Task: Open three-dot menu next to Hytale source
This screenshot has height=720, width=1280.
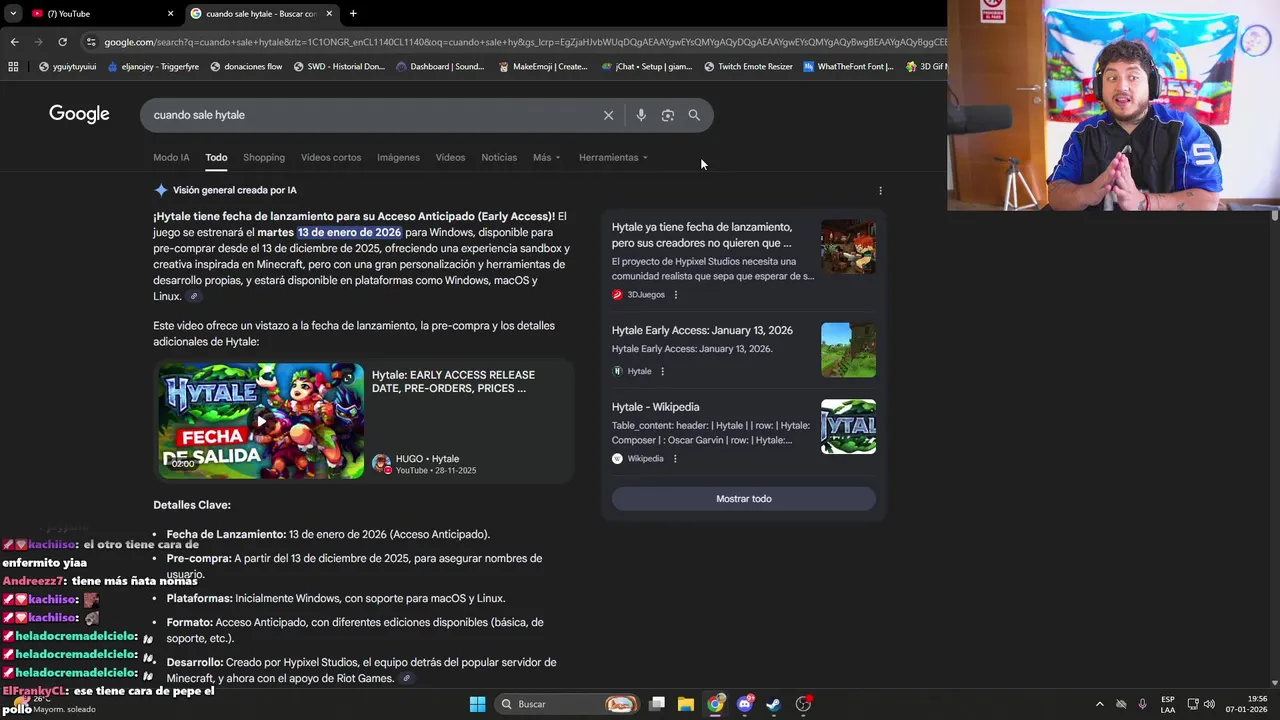Action: point(662,371)
